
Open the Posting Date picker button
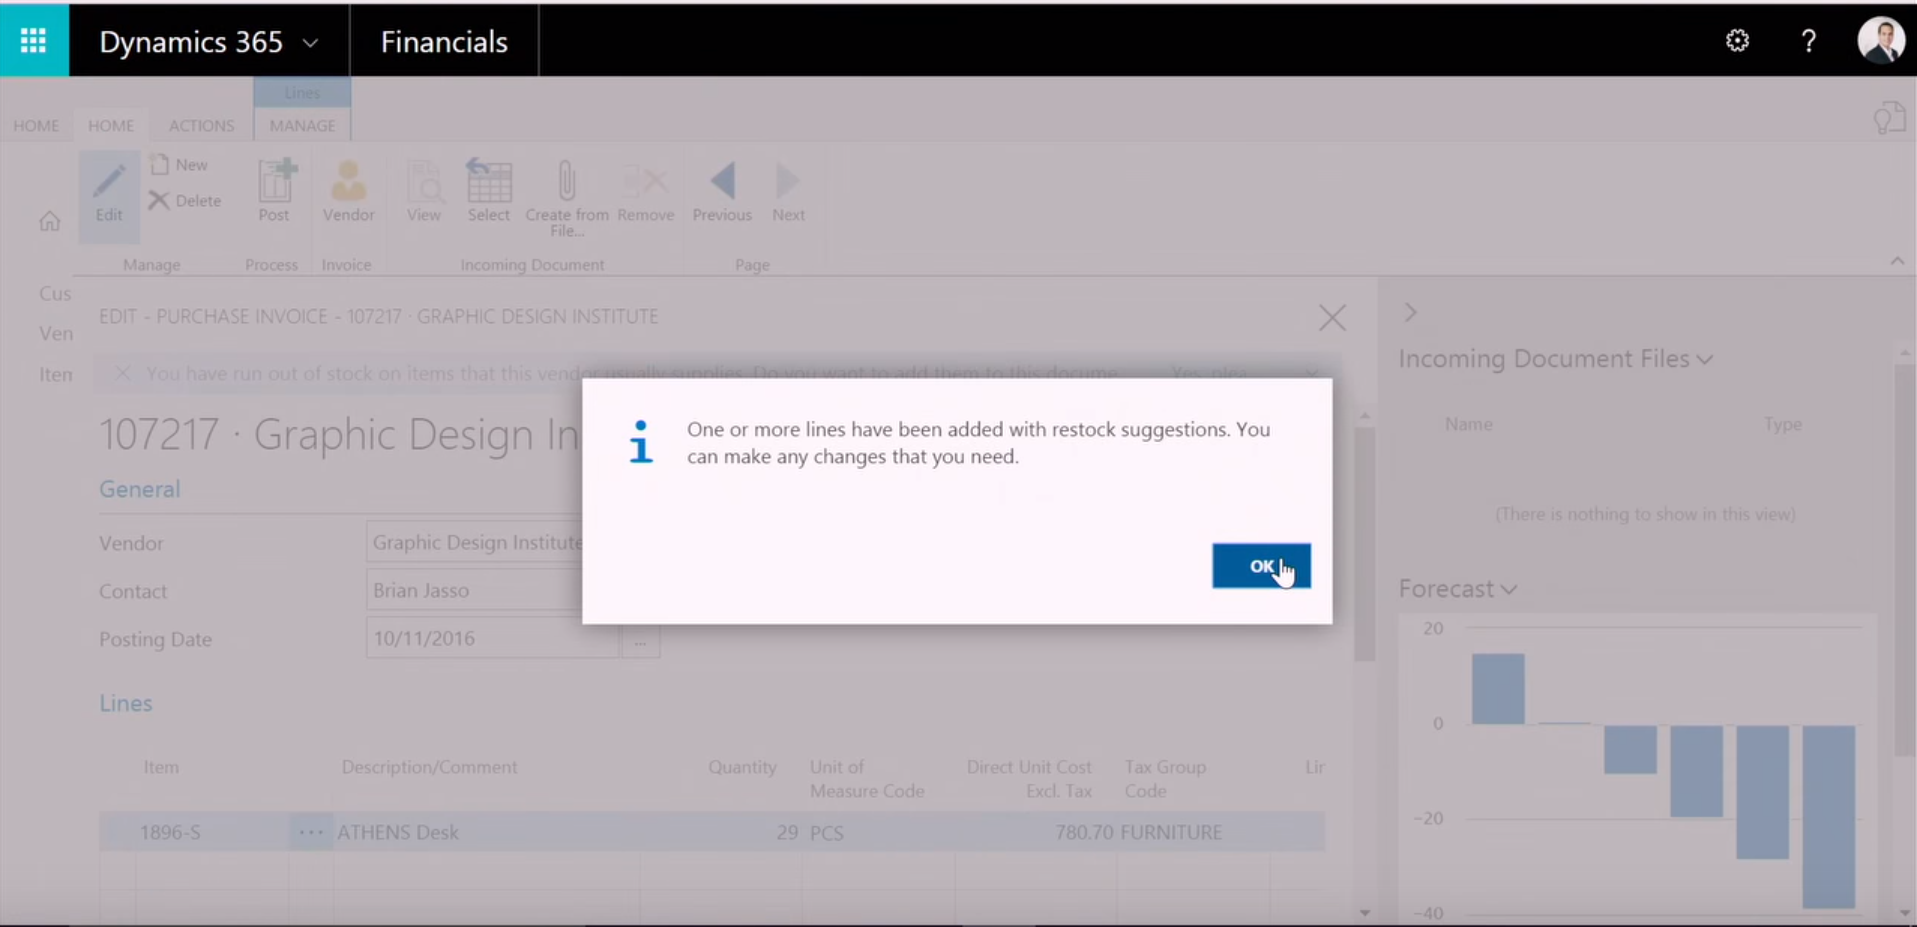640,639
